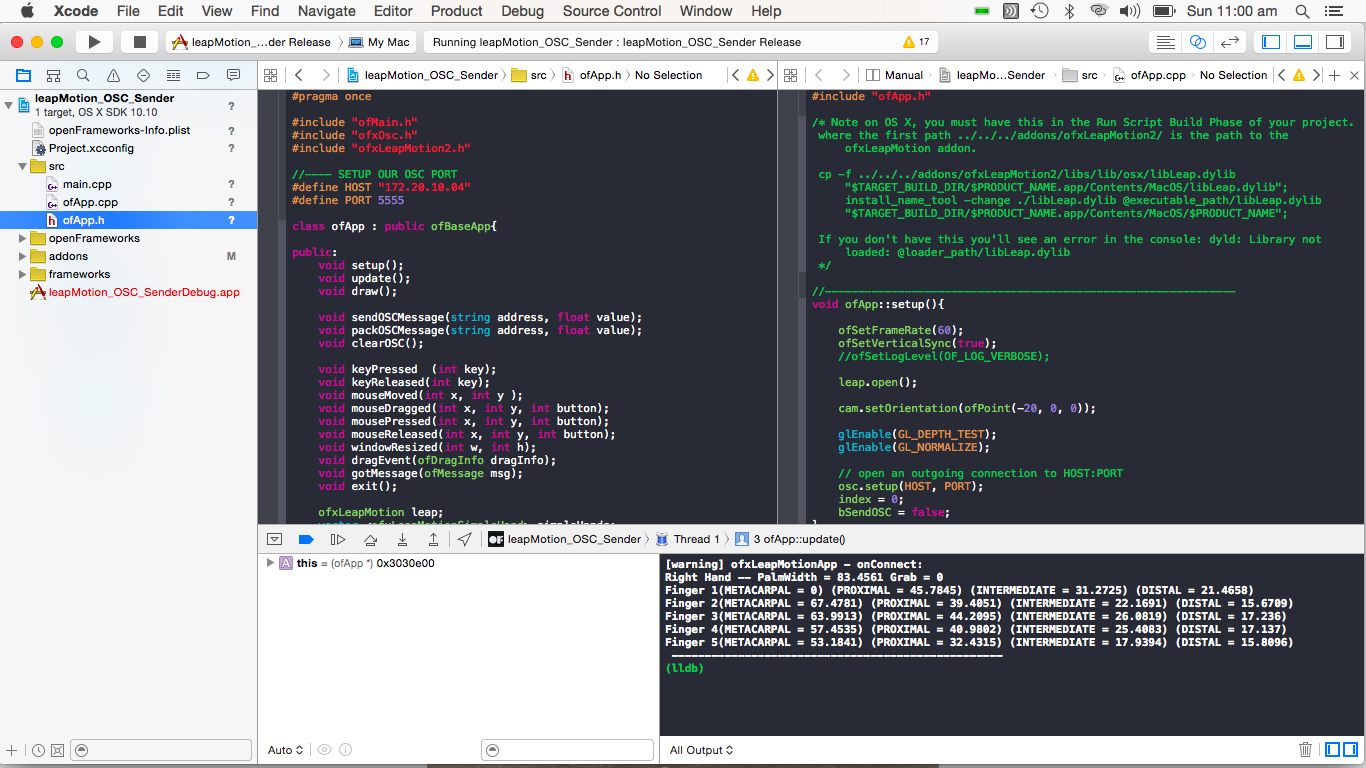Open the Breakpoint navigator

203,75
